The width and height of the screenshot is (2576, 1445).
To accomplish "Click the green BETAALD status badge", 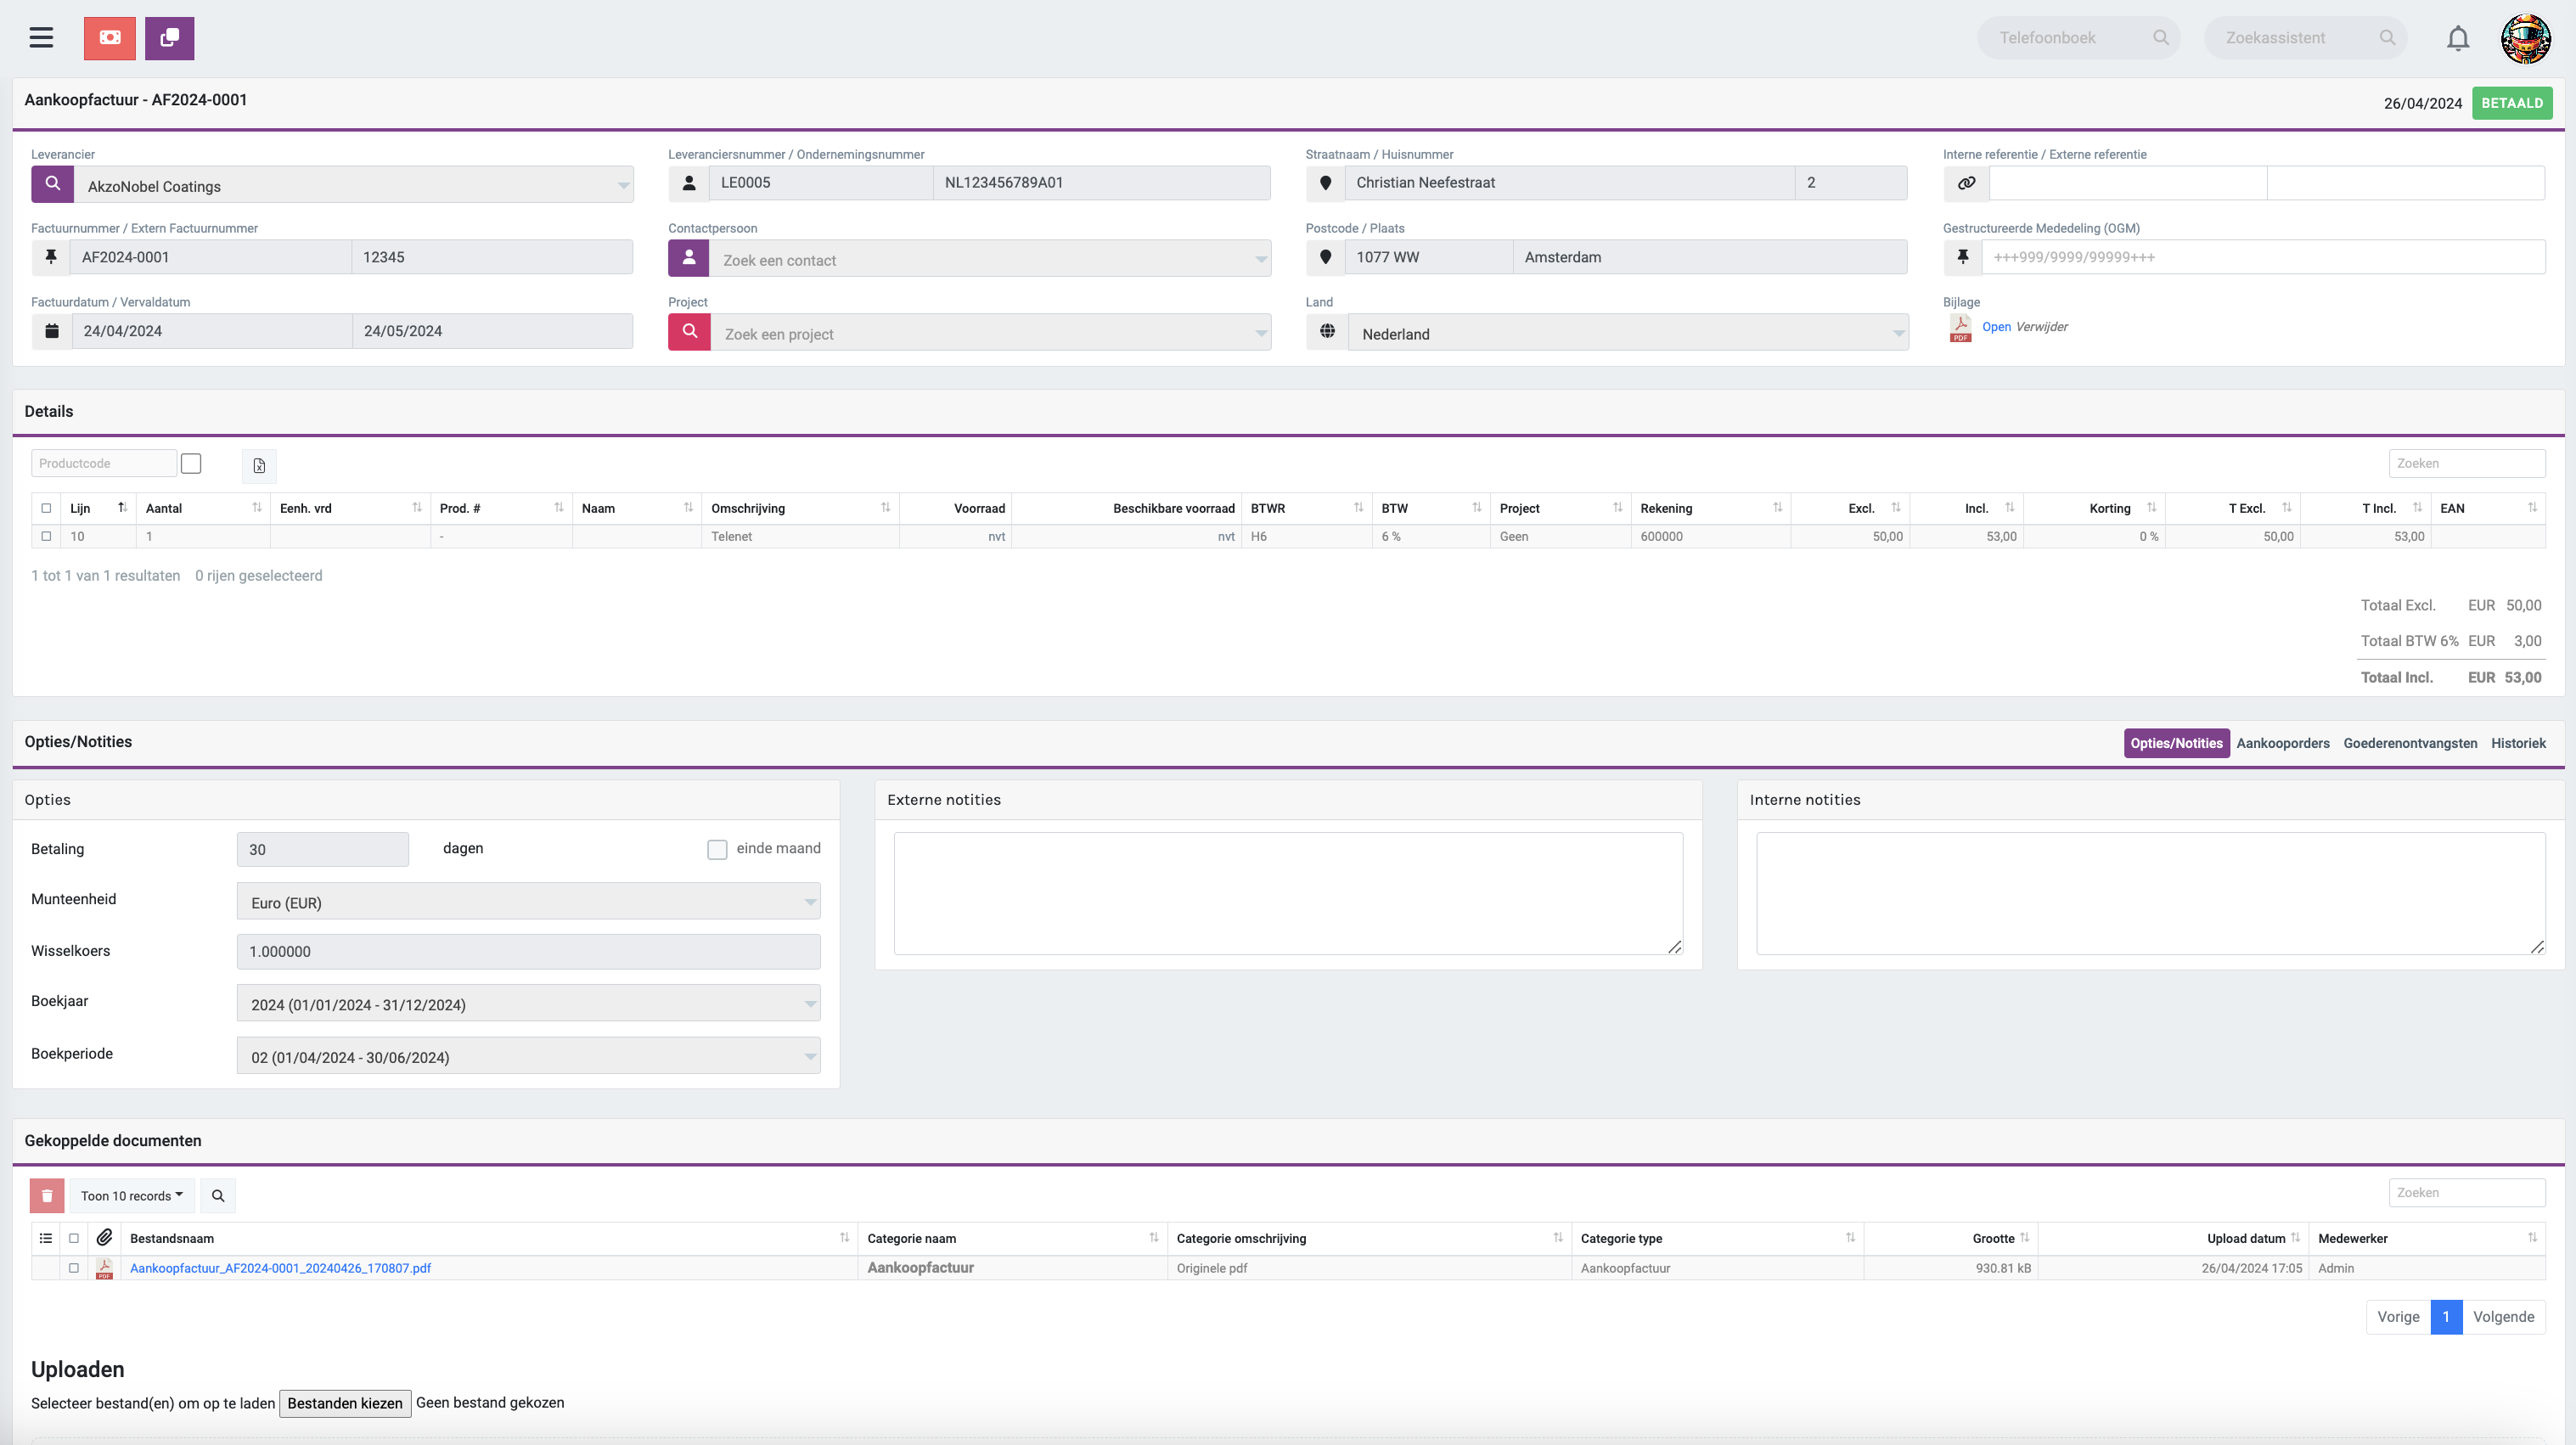I will (x=2512, y=103).
